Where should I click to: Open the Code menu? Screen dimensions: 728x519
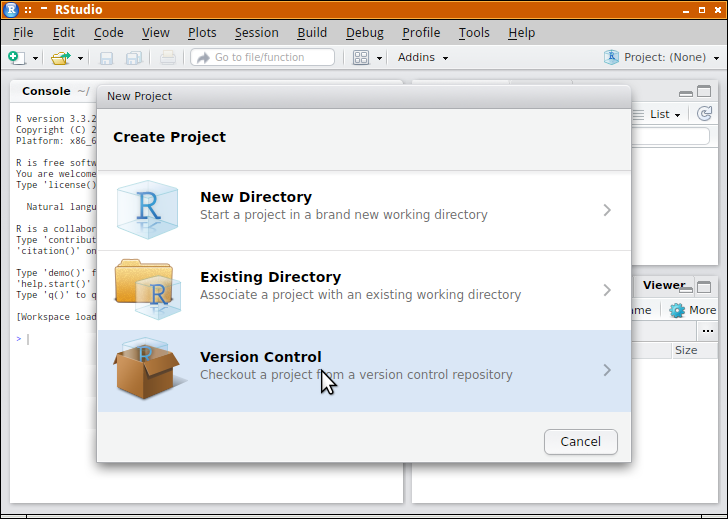point(109,32)
